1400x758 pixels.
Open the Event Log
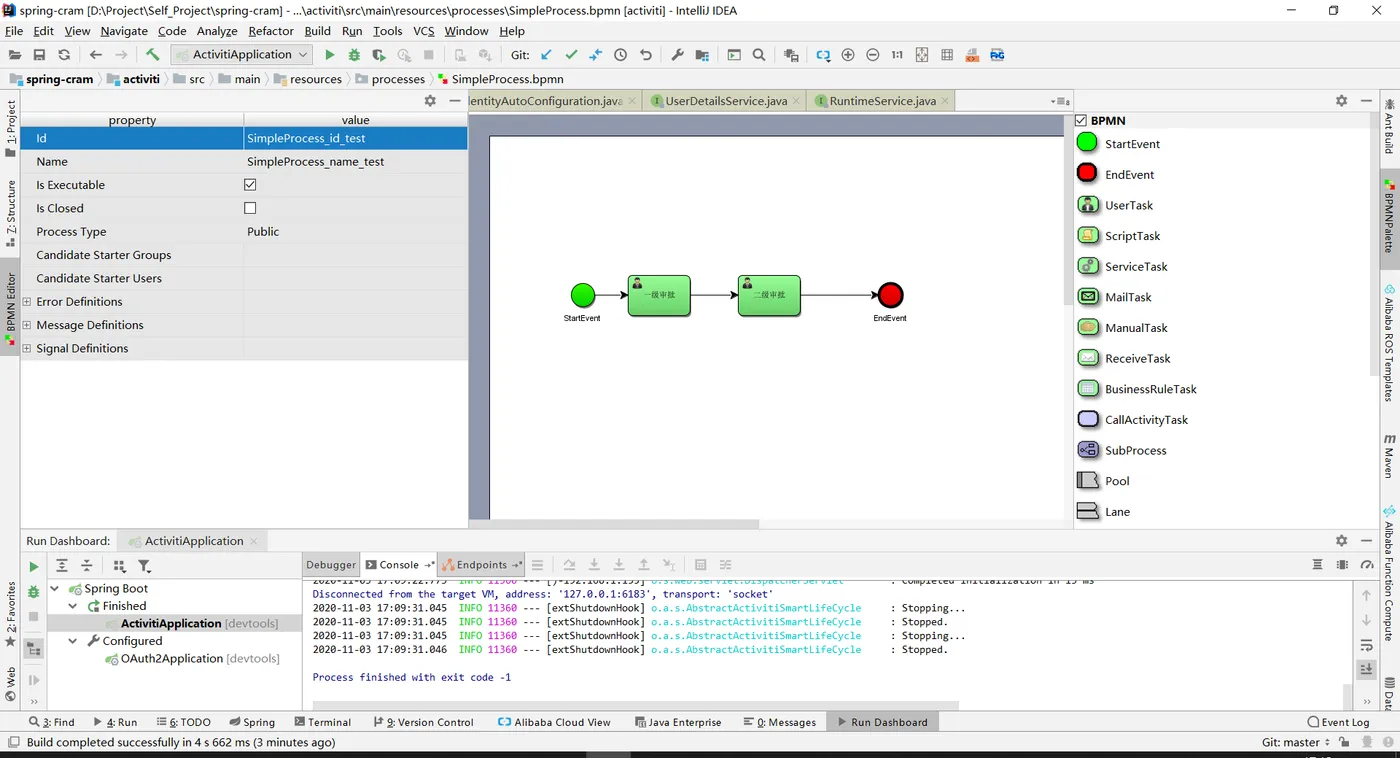tap(1338, 722)
